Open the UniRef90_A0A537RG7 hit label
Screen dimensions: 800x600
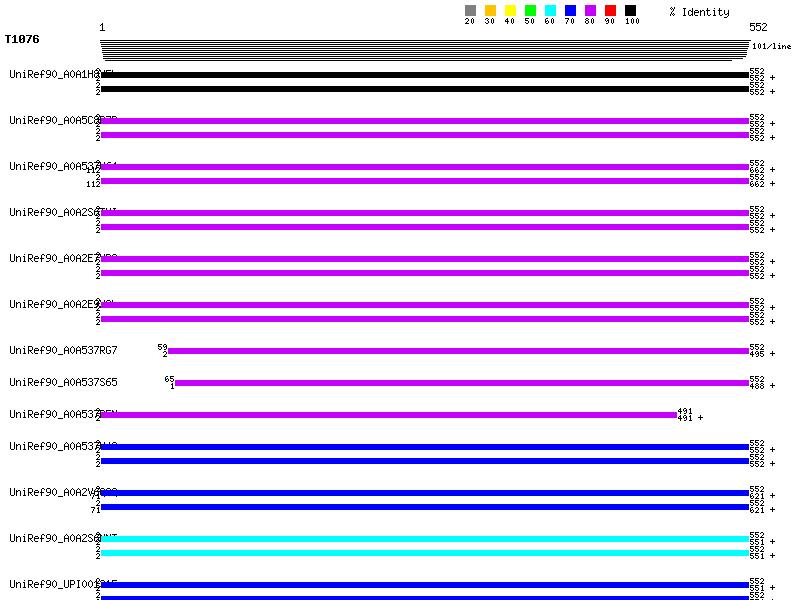(63, 350)
